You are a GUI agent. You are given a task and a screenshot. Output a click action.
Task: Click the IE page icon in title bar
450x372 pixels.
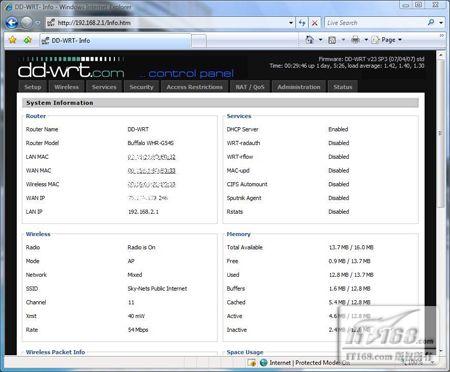tap(9, 7)
